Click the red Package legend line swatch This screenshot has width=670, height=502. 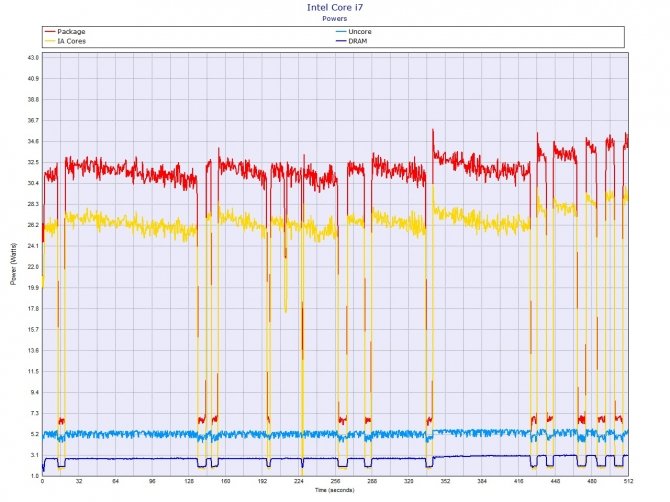(50, 32)
